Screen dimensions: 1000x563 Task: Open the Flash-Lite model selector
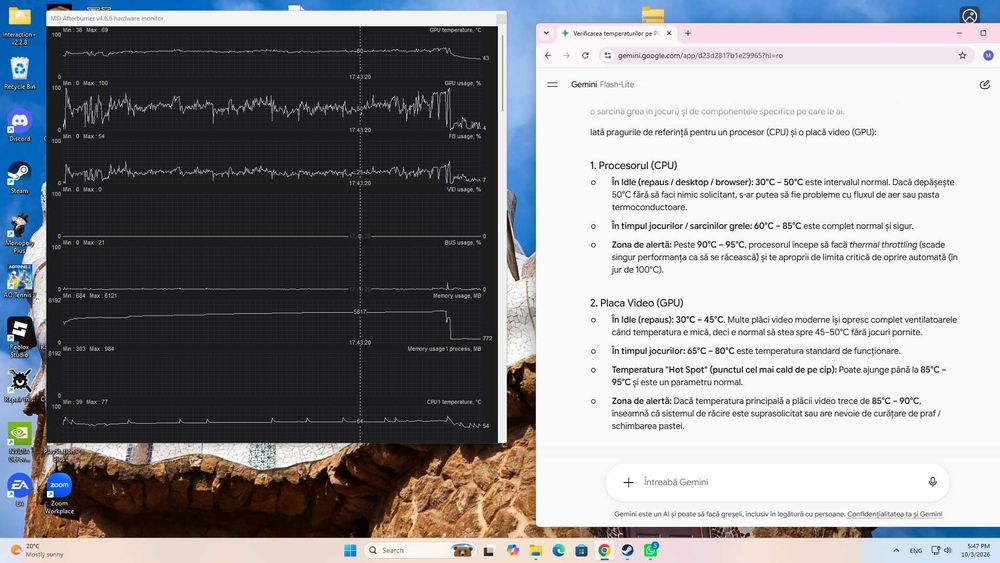point(617,84)
